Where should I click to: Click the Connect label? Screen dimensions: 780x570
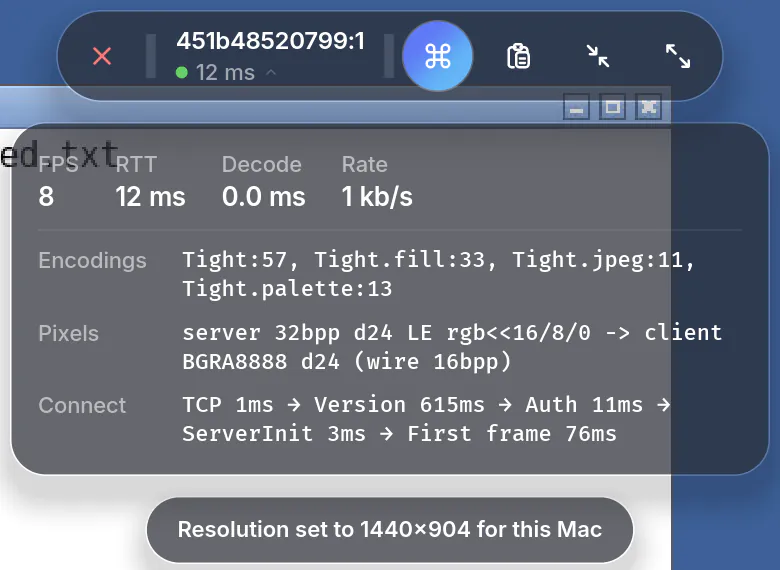82,405
